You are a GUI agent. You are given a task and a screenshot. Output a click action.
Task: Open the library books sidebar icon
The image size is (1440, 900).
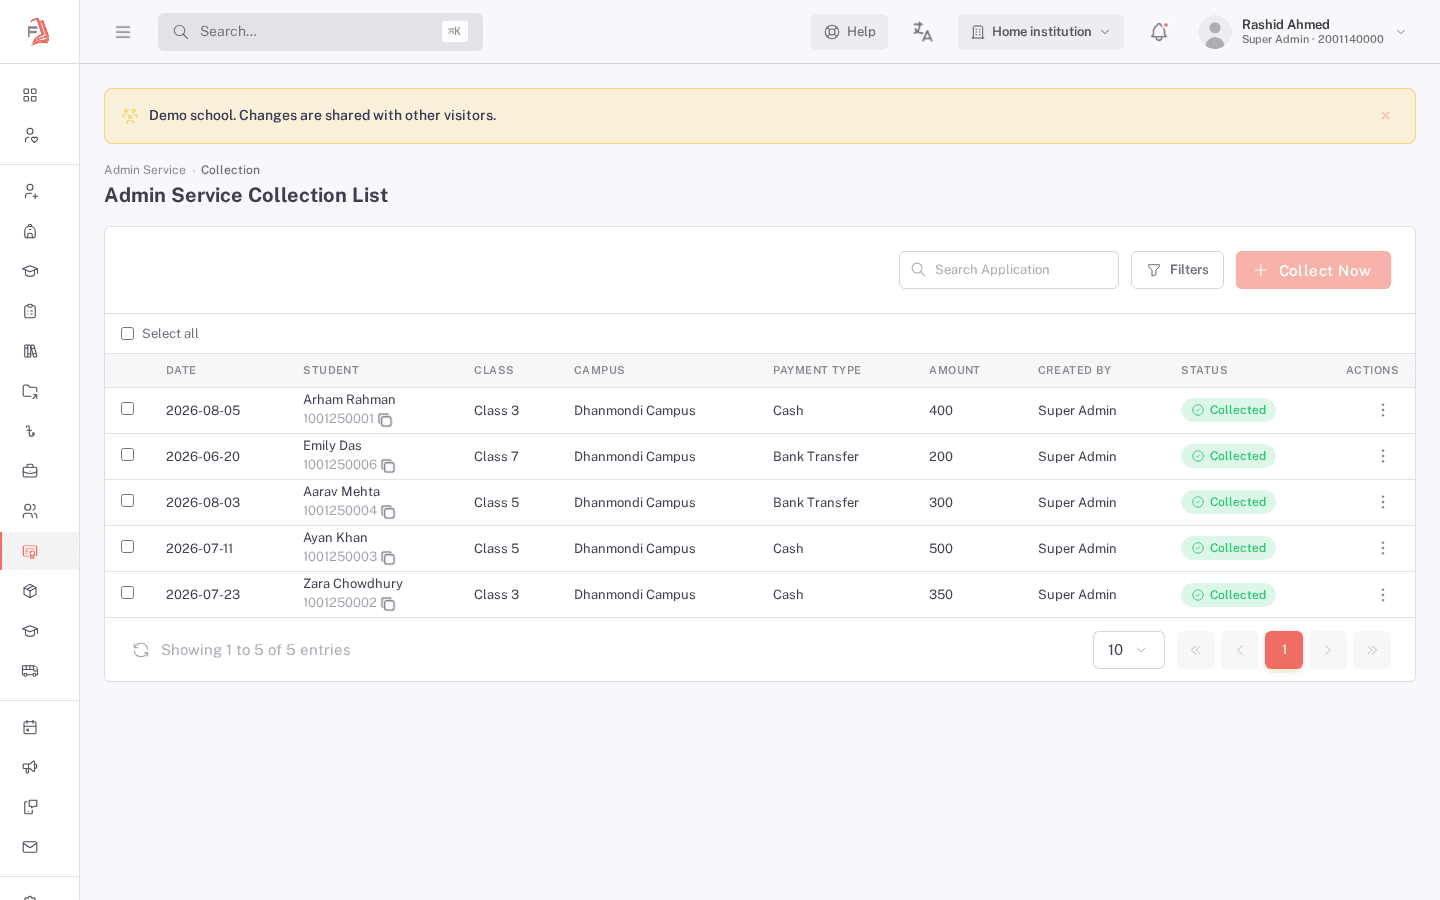pos(30,351)
